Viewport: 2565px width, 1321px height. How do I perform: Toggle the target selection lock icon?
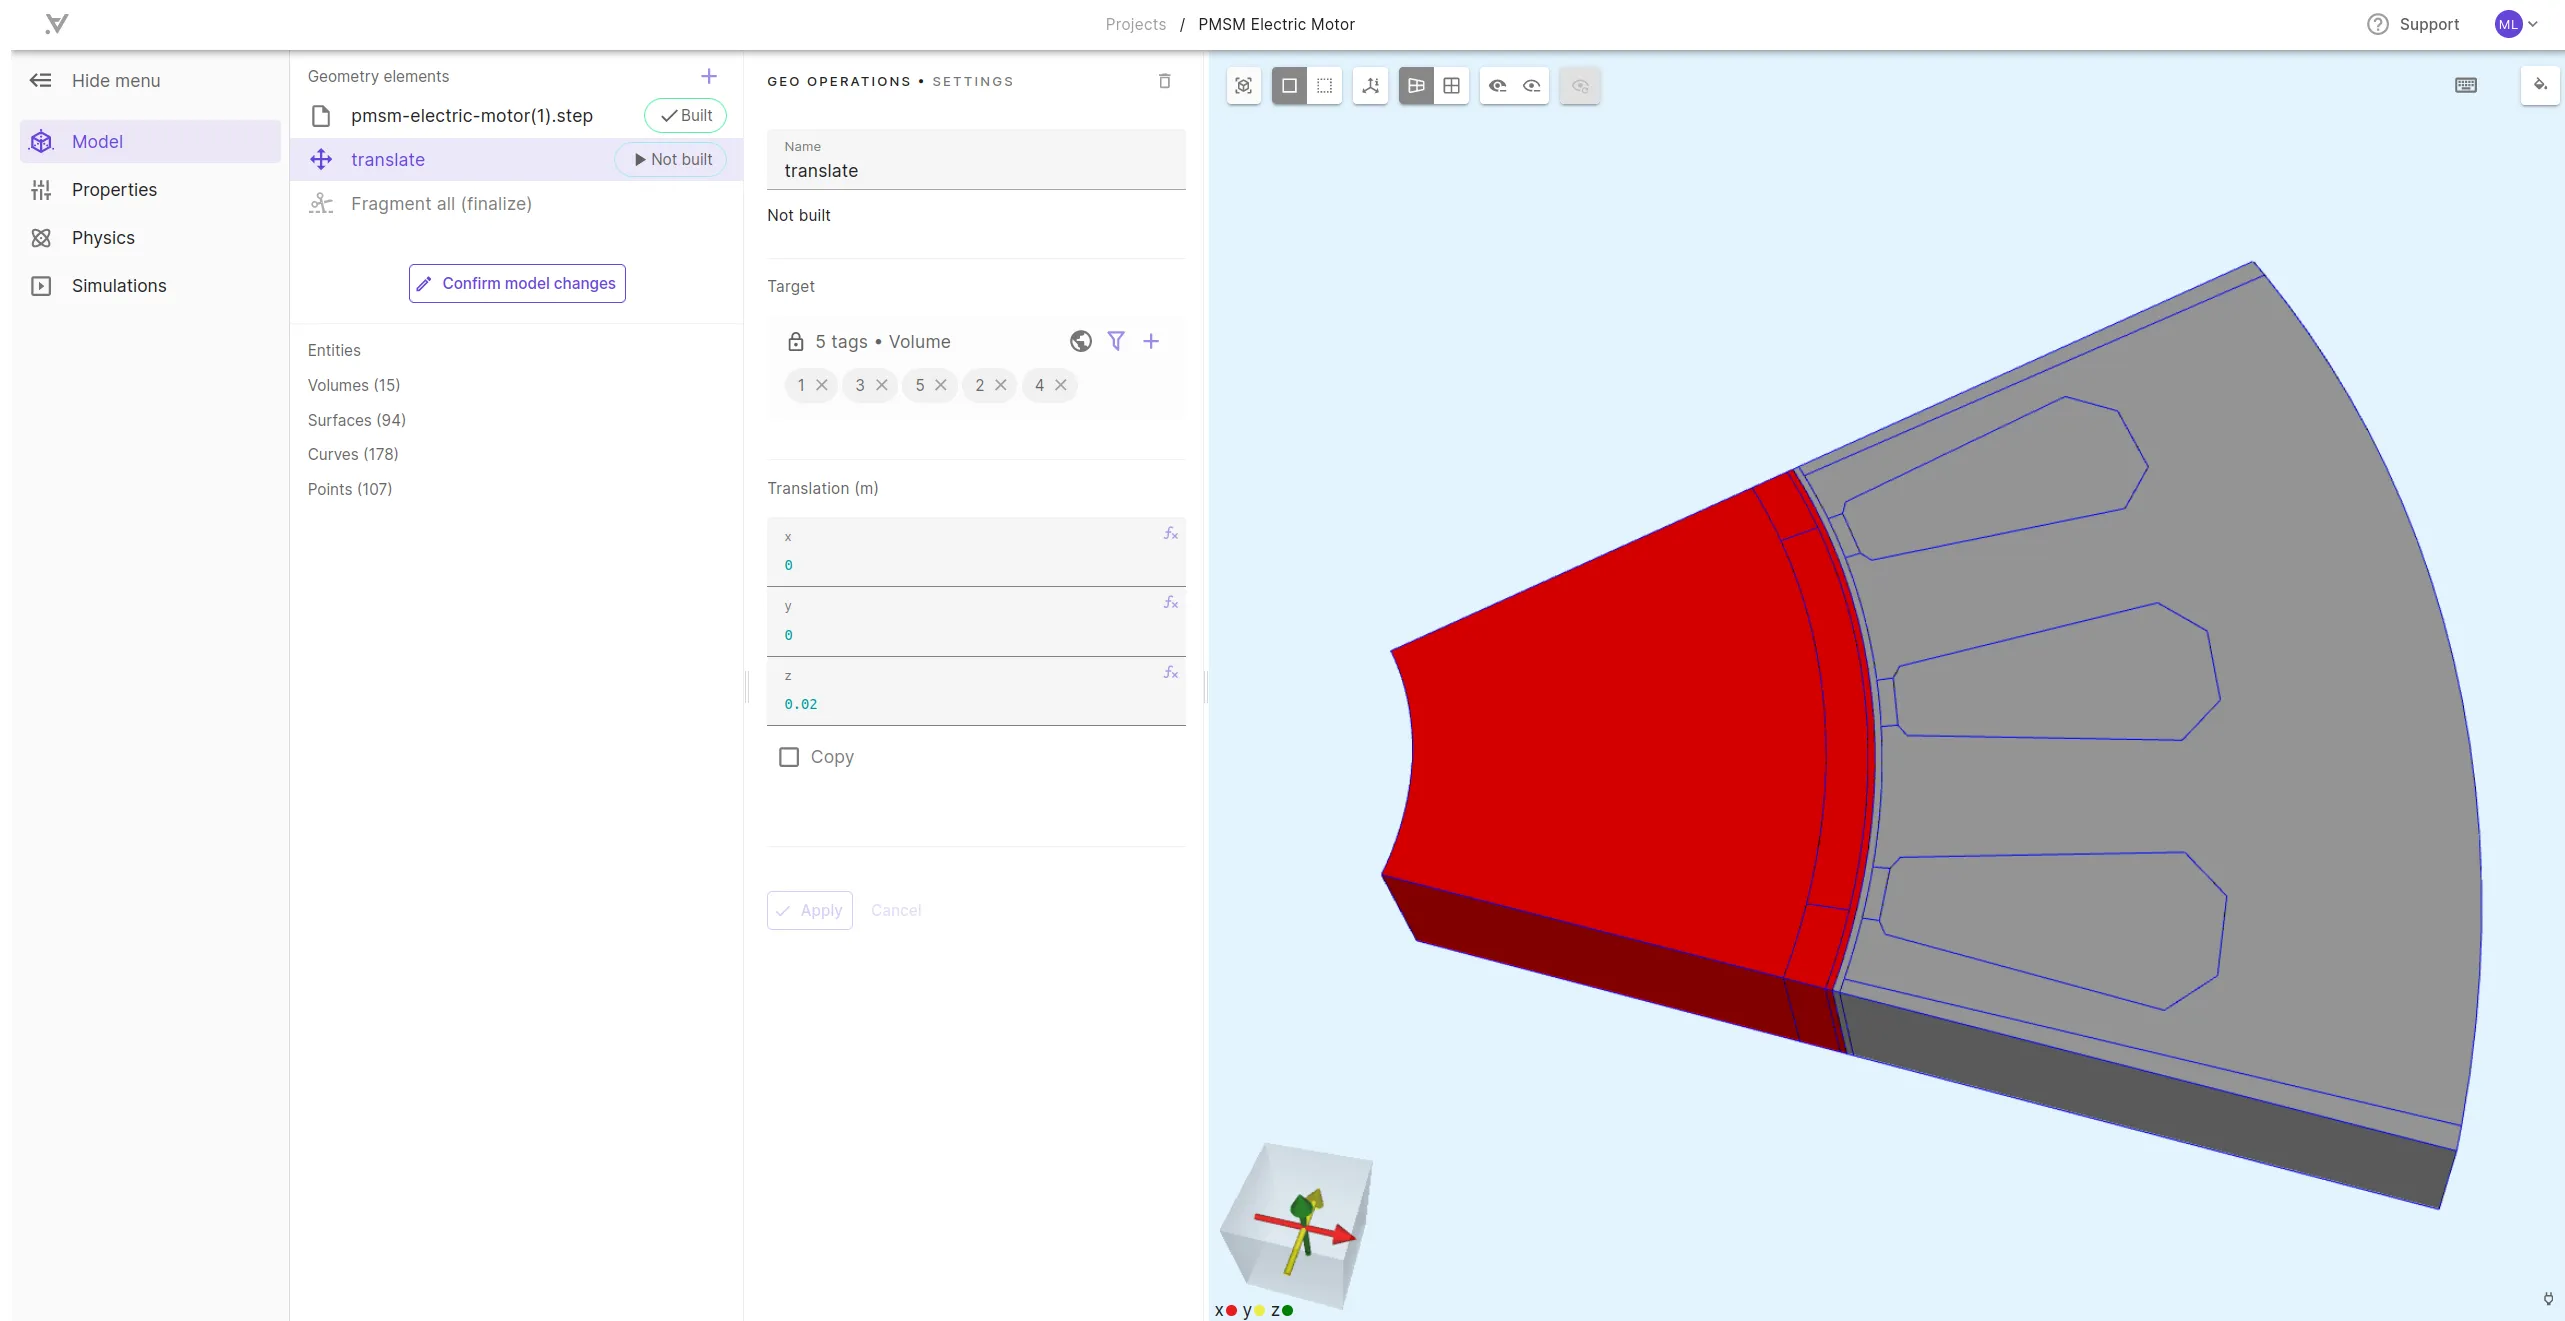click(796, 342)
